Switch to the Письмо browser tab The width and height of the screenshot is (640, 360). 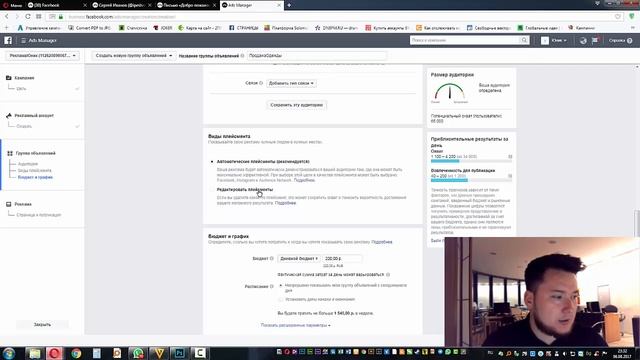pos(187,5)
